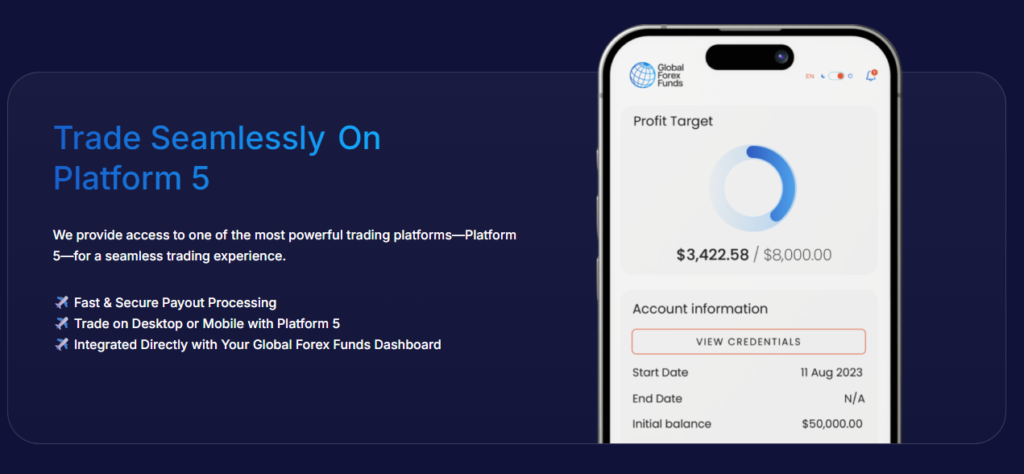Click the sun light-mode icon
The height and width of the screenshot is (474, 1024).
[x=850, y=76]
